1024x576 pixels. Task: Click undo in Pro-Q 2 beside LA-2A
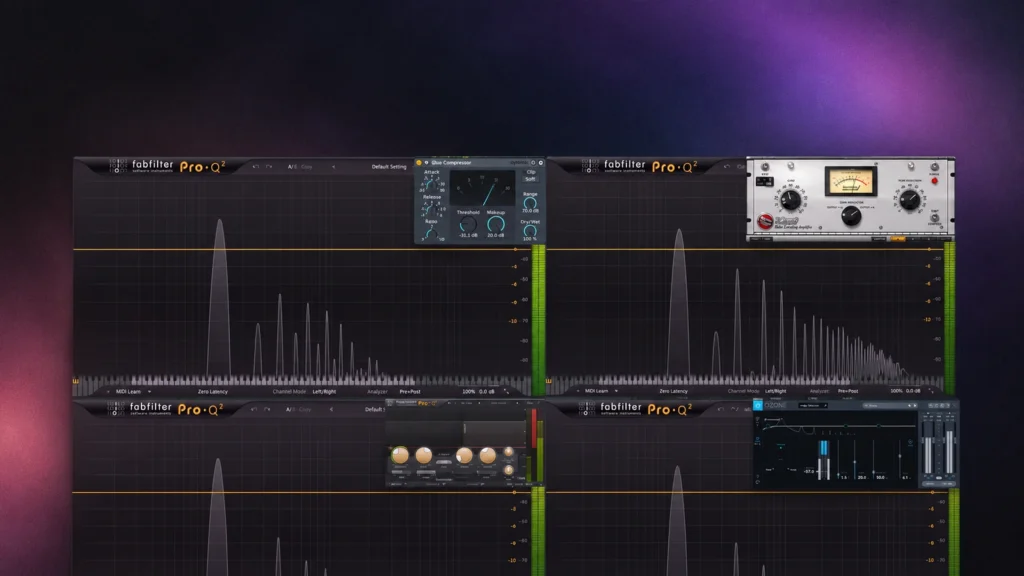click(x=727, y=167)
